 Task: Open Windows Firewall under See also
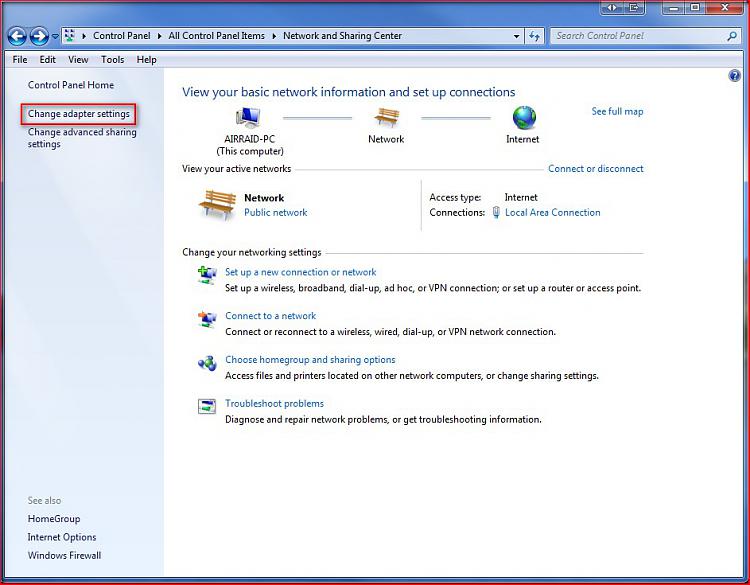[64, 555]
